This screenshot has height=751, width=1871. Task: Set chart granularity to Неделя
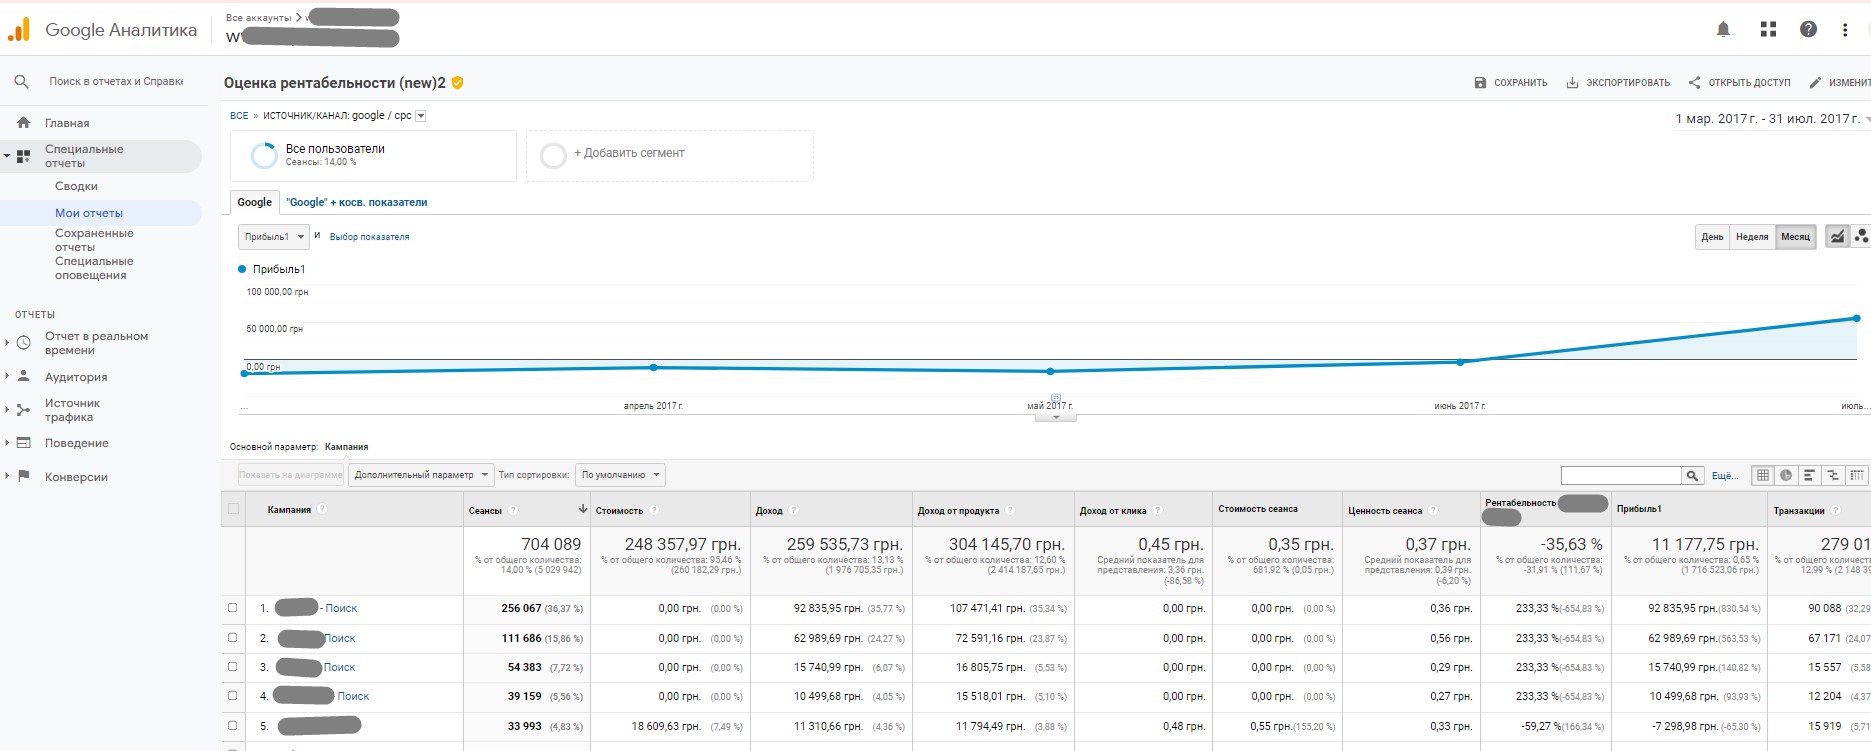pos(1752,237)
